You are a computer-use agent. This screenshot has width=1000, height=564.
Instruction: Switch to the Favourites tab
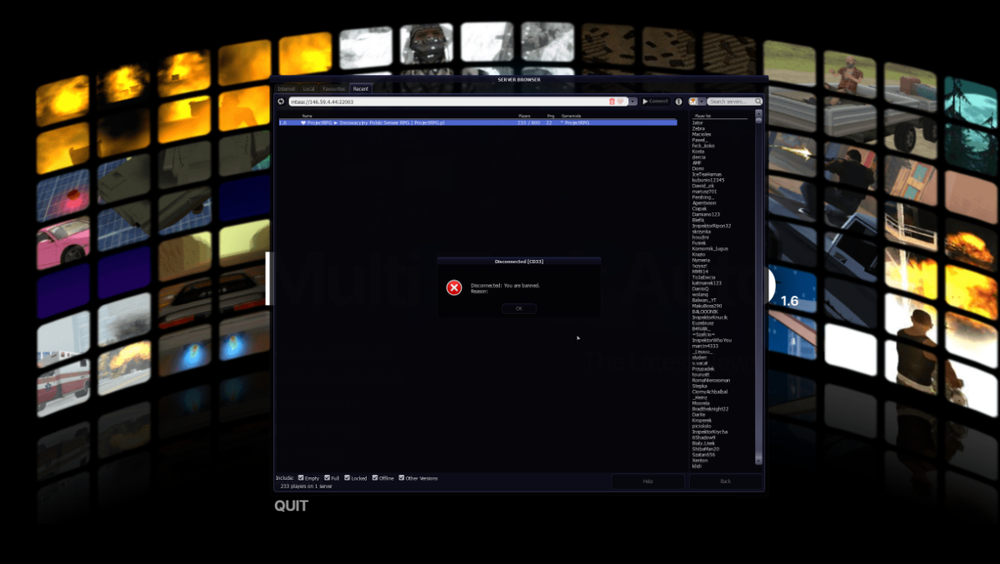pos(334,89)
